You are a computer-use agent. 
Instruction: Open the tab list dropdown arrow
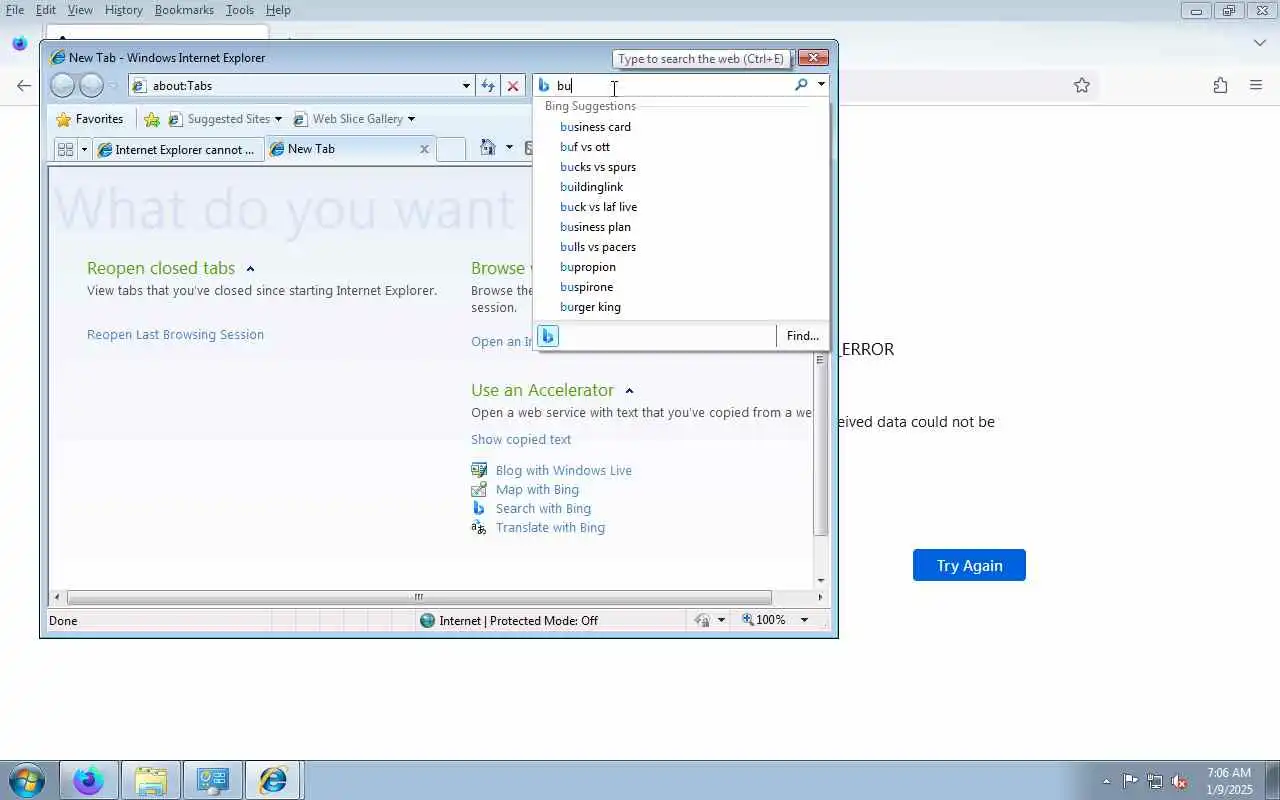(84, 149)
